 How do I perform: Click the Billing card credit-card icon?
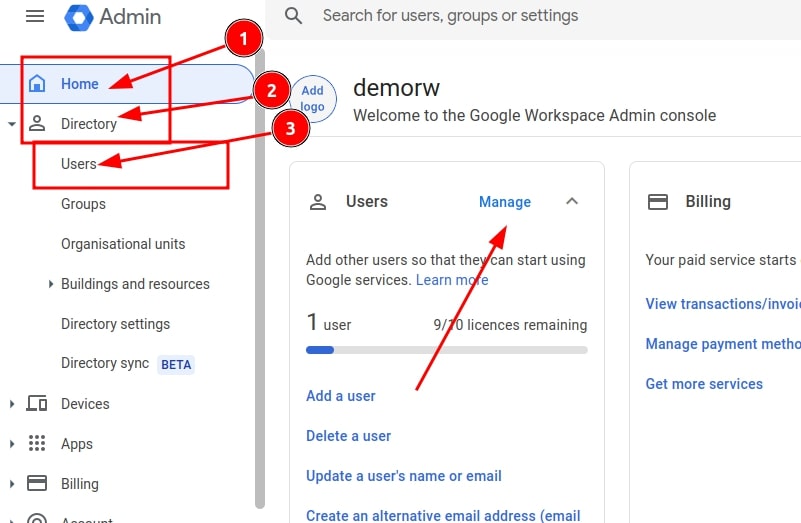657,202
